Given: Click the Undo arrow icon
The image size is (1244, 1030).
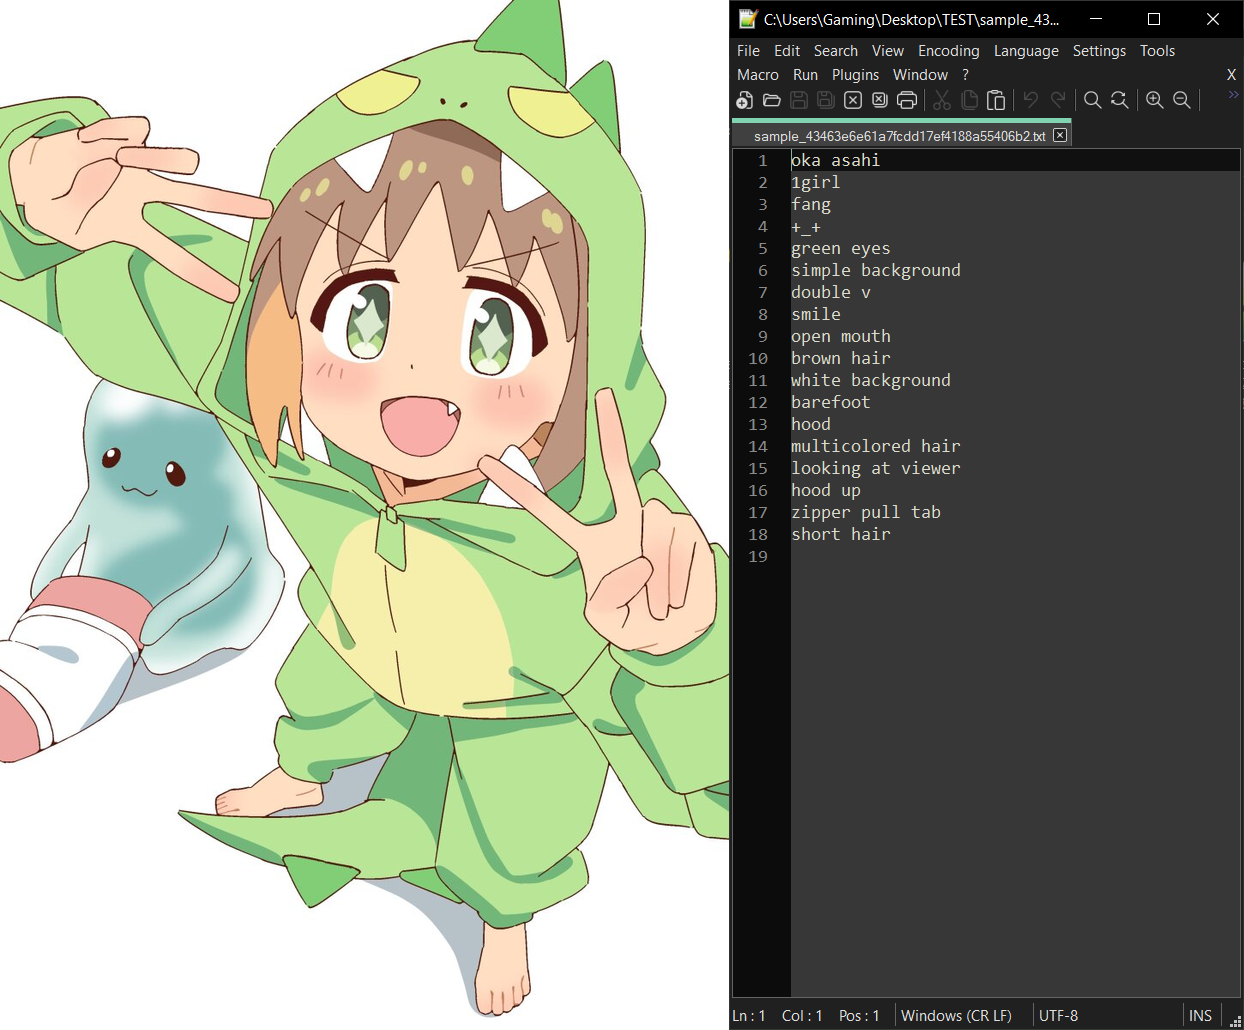Looking at the screenshot, I should (x=1031, y=100).
